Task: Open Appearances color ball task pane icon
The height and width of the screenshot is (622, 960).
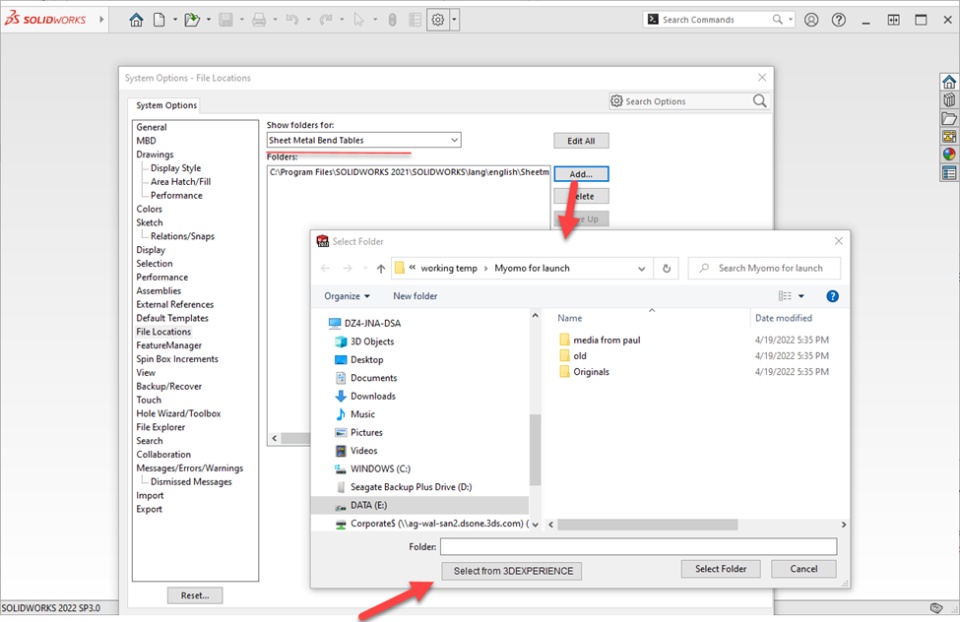Action: click(x=949, y=154)
